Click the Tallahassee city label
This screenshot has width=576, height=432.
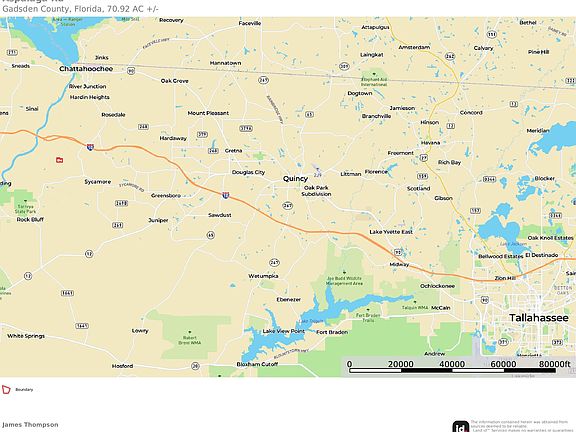[539, 318]
